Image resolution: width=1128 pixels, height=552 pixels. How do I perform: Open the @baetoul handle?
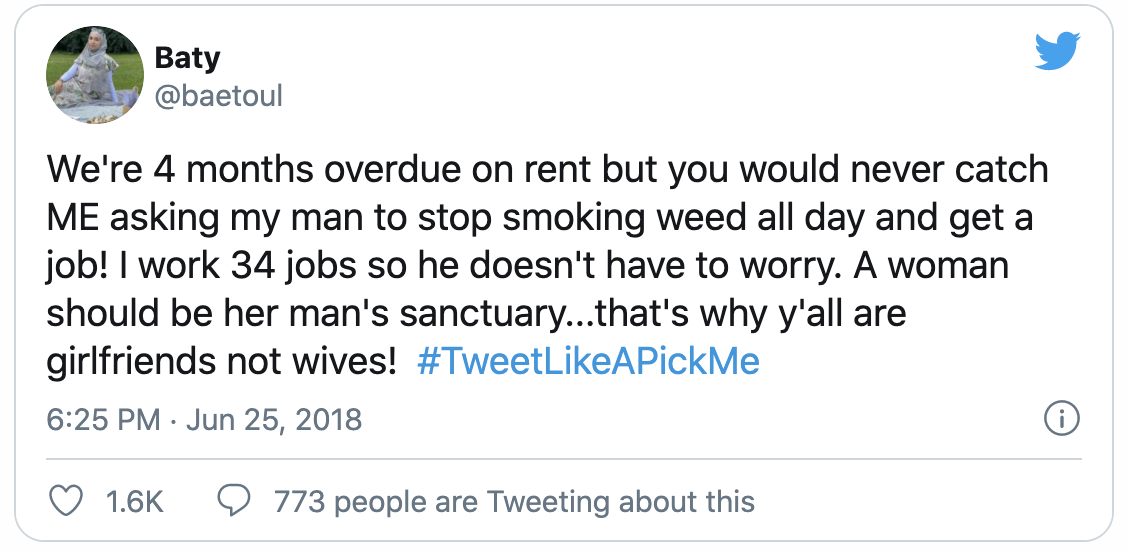(218, 95)
